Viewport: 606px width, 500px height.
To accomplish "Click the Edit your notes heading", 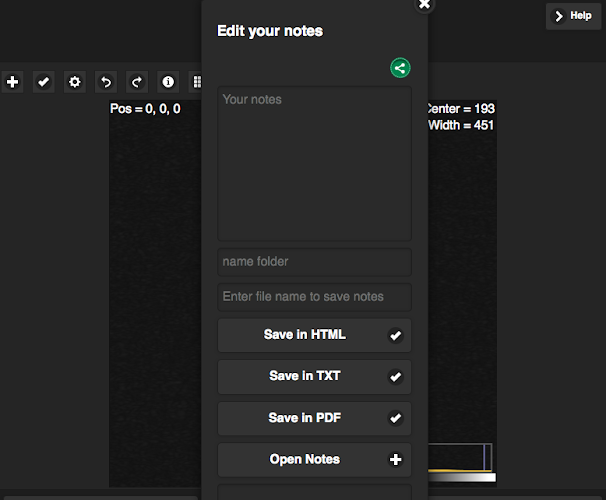I will (x=270, y=31).
